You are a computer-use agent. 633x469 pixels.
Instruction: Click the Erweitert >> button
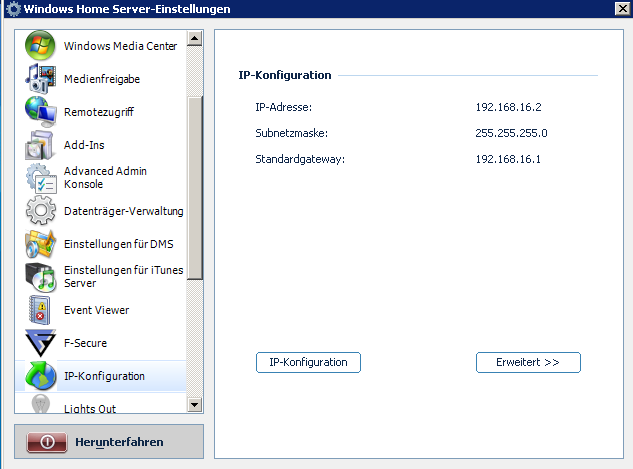pos(528,362)
